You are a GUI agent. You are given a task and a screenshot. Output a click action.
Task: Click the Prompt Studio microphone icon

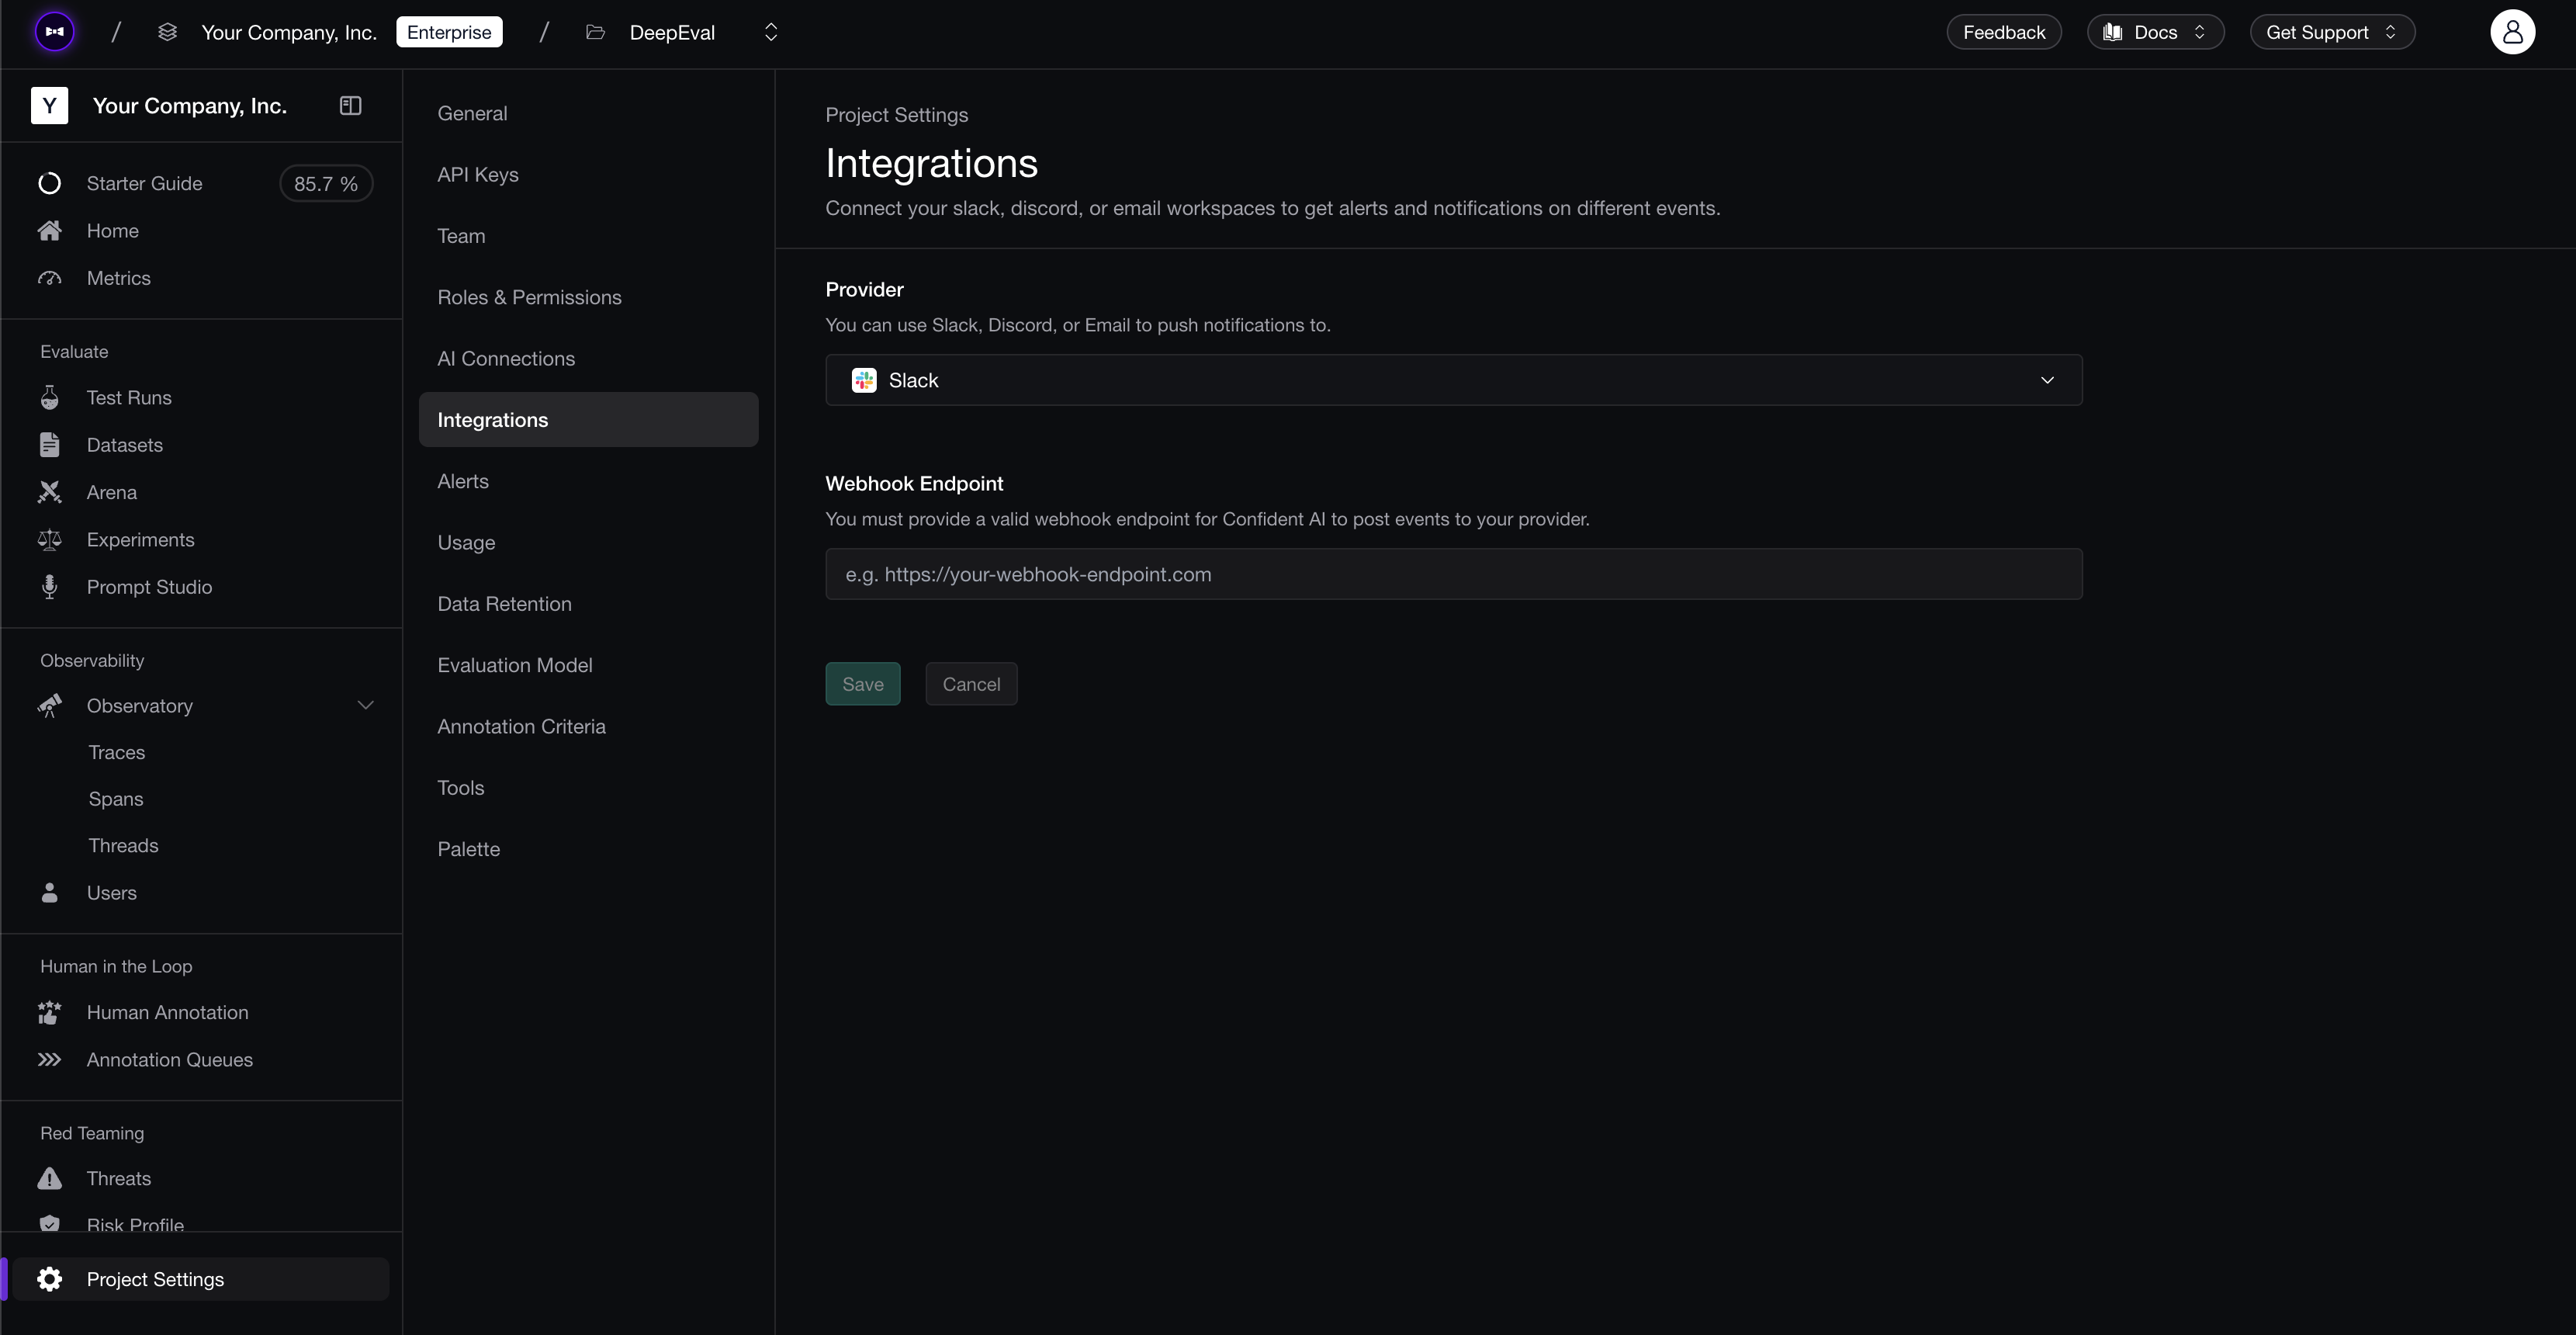click(x=49, y=587)
